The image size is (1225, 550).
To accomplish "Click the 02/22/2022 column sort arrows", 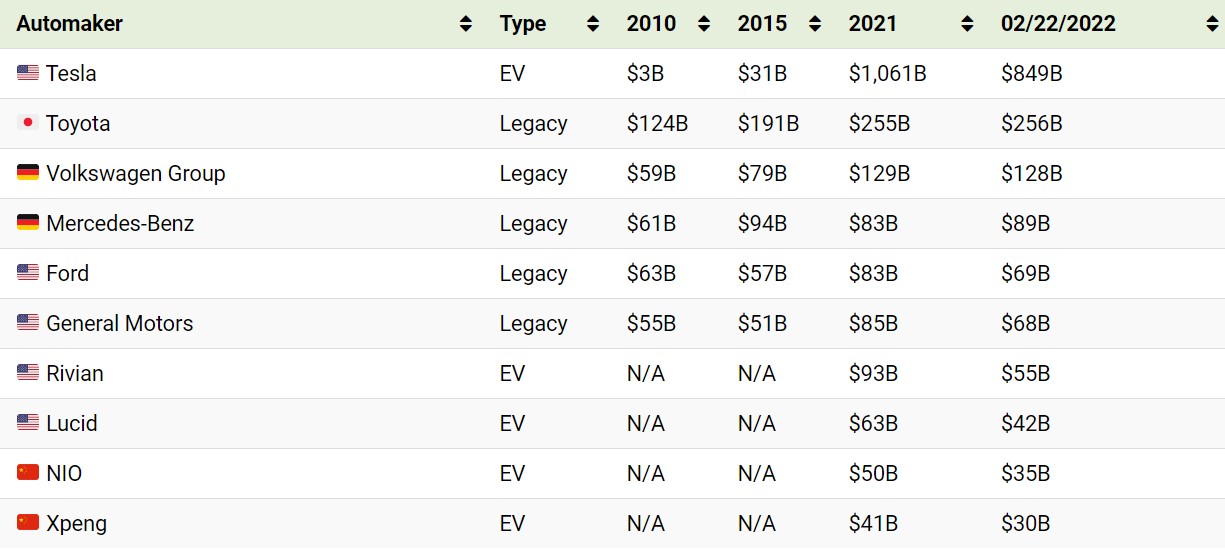I will pyautogui.click(x=1212, y=24).
